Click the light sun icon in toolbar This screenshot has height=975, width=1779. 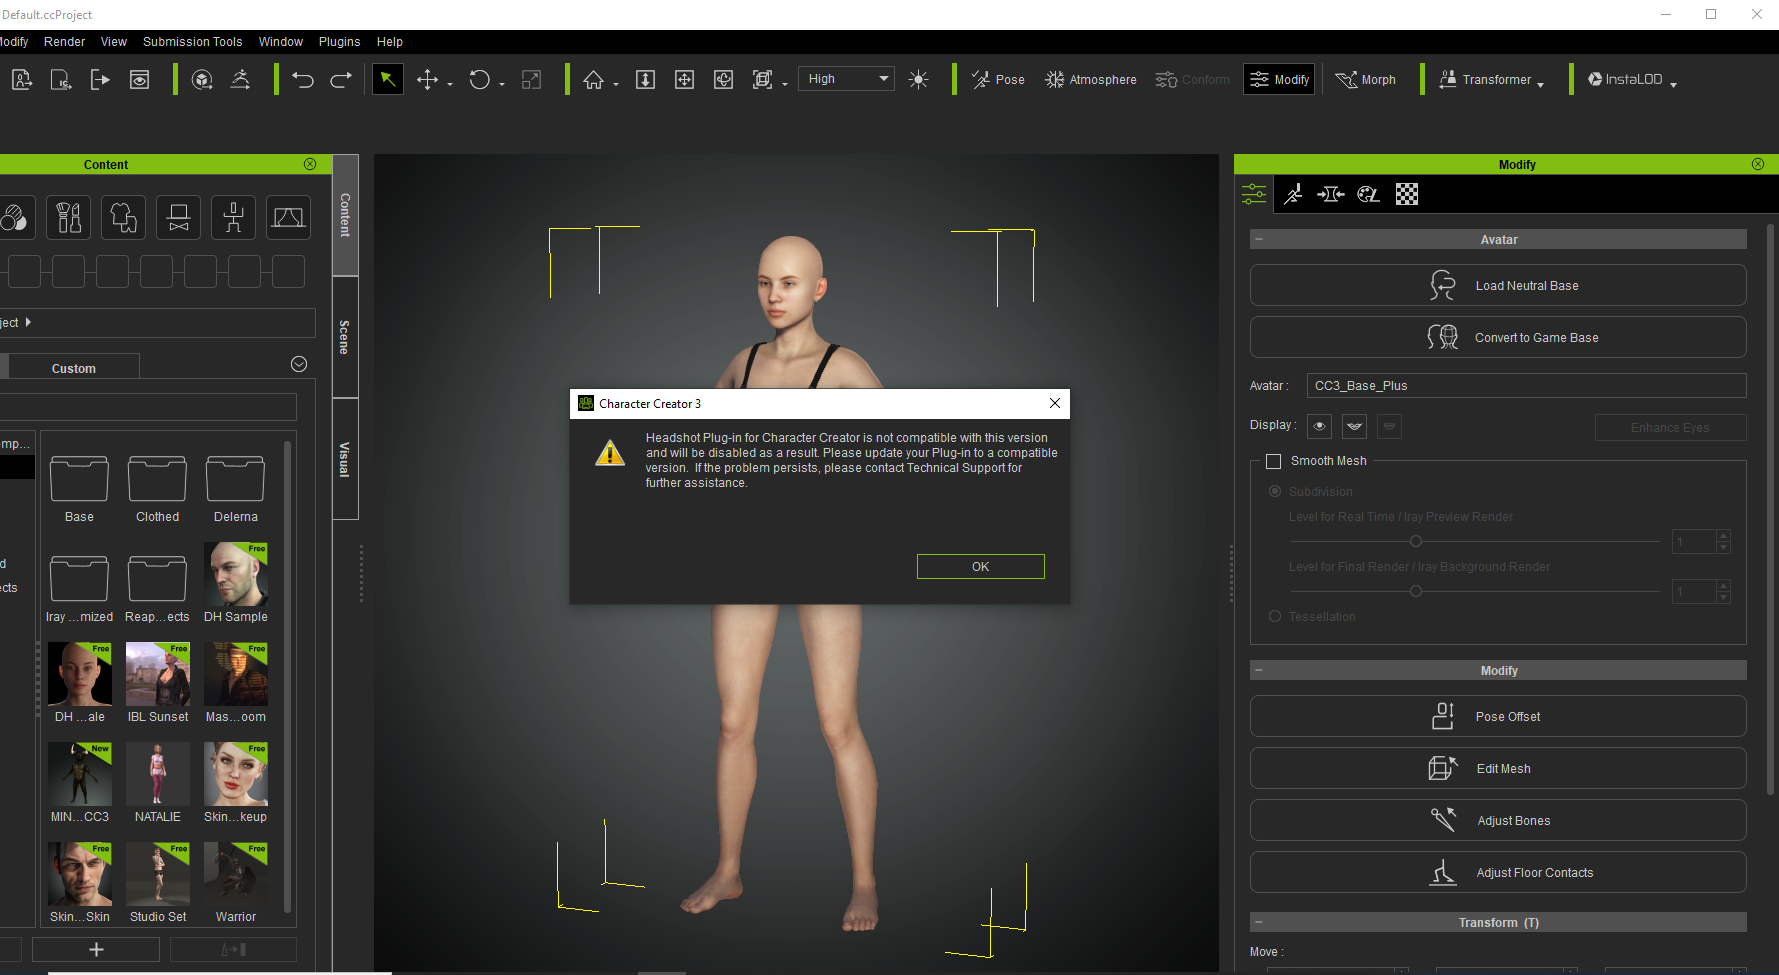tap(918, 80)
